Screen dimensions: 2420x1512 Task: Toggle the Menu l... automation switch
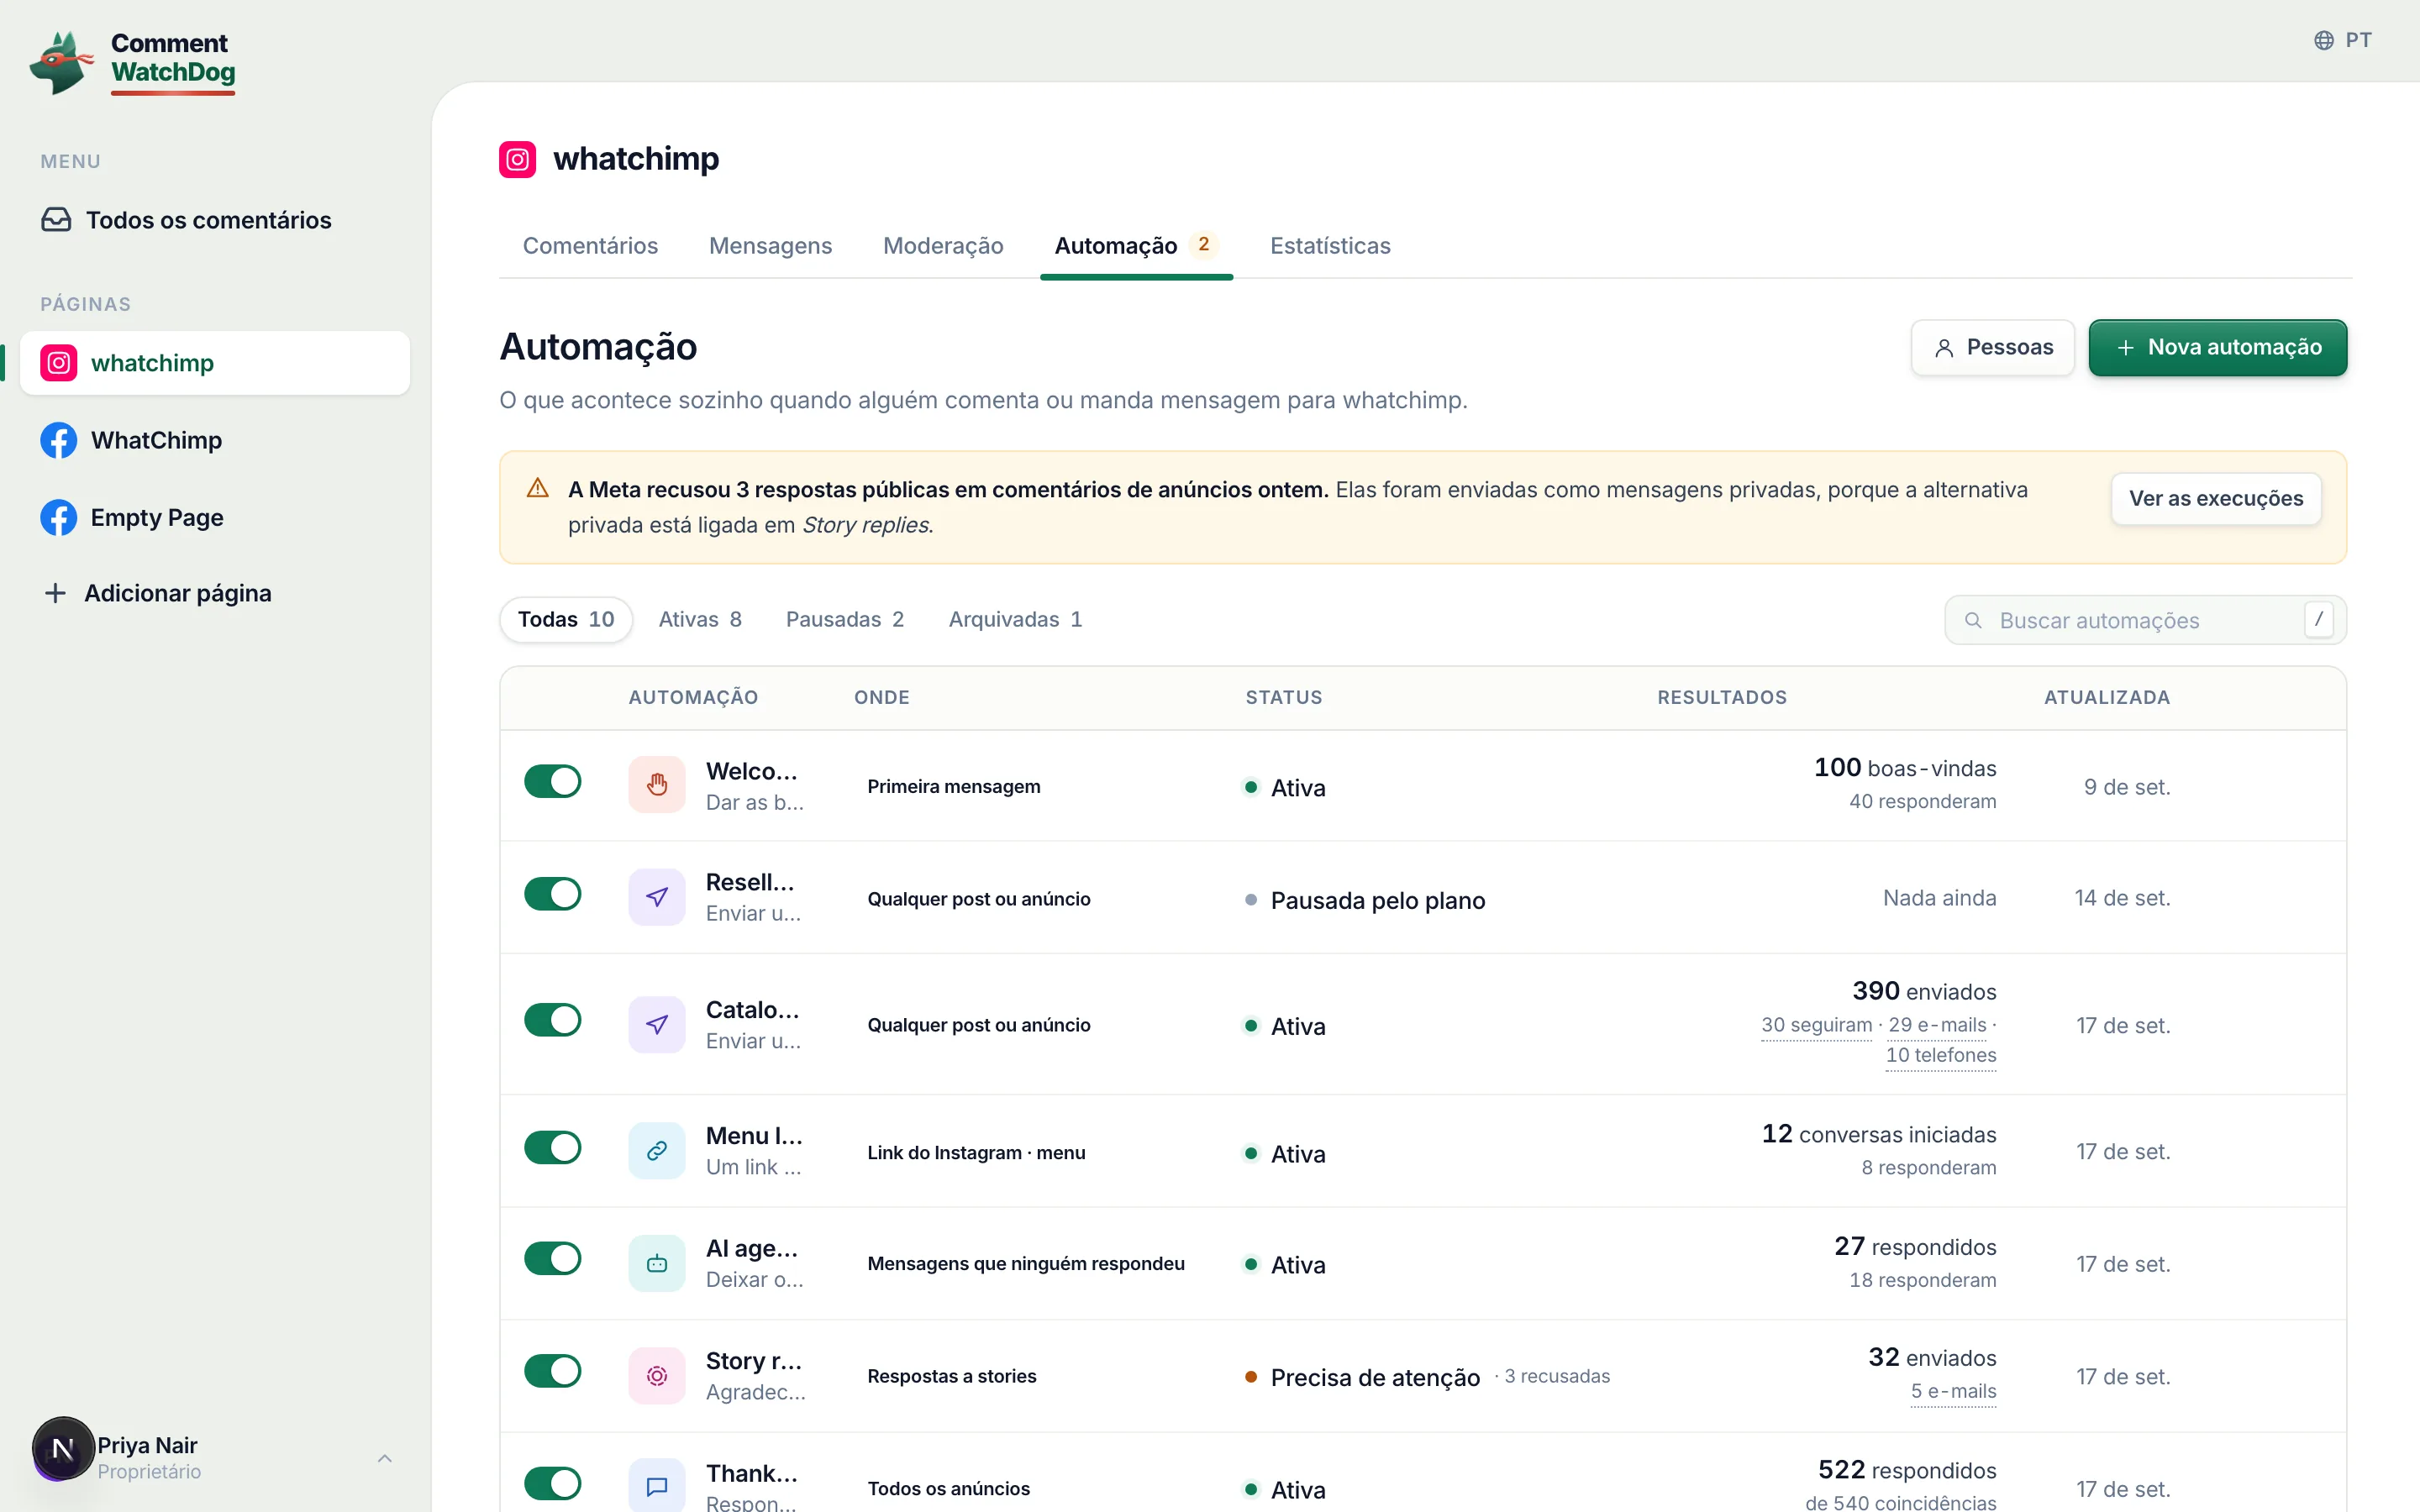click(x=553, y=1147)
